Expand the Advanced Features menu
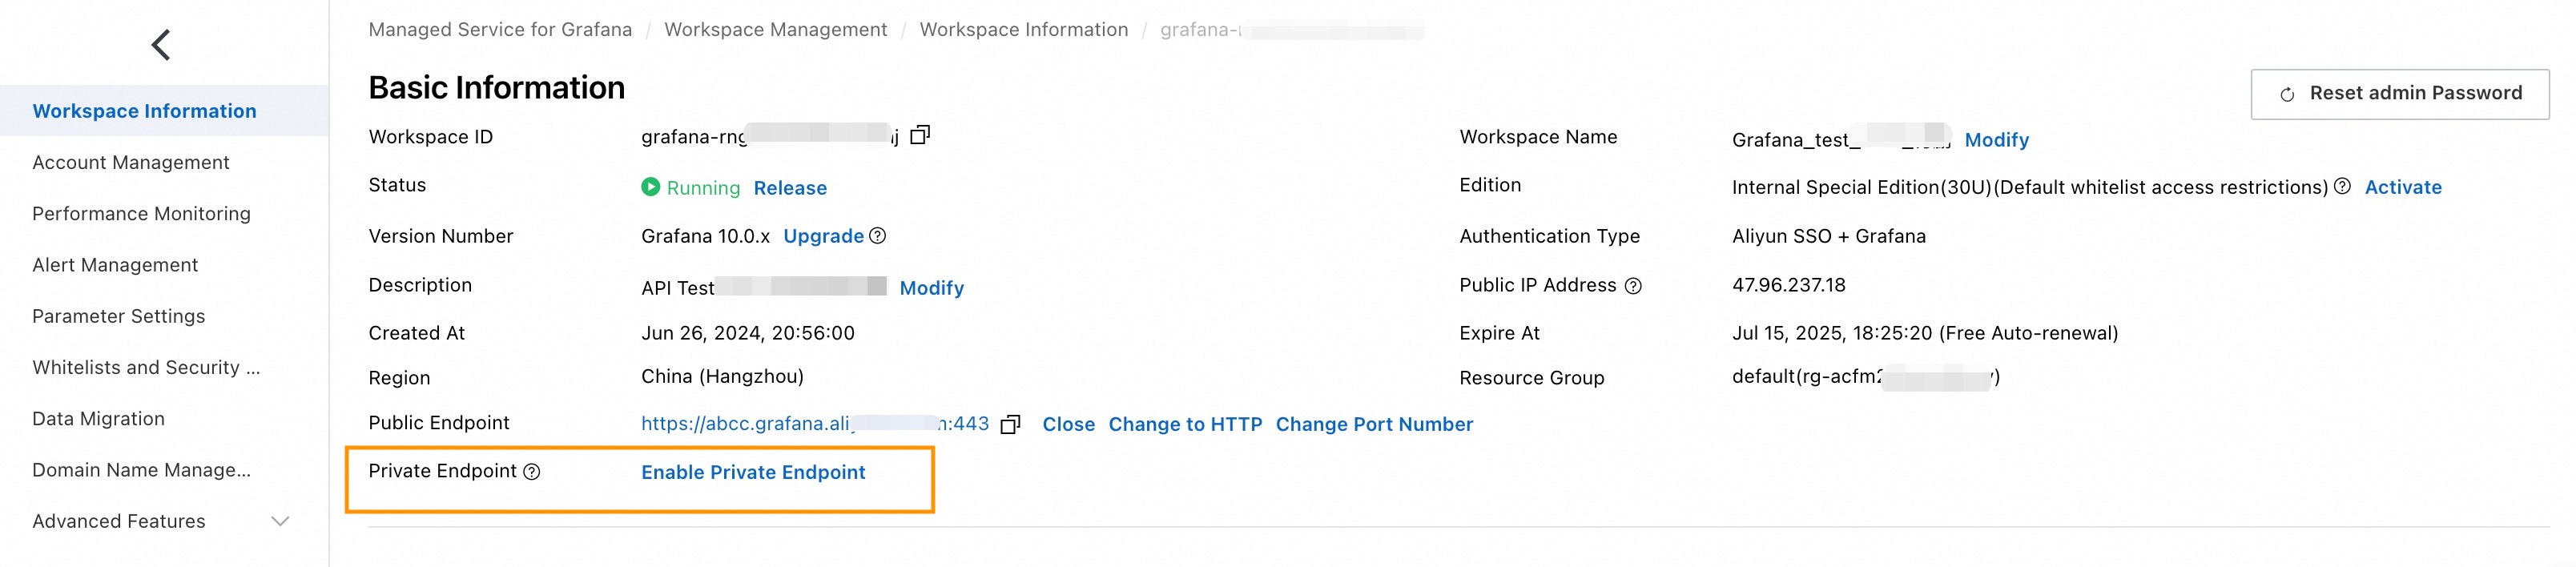2576x567 pixels. click(281, 521)
